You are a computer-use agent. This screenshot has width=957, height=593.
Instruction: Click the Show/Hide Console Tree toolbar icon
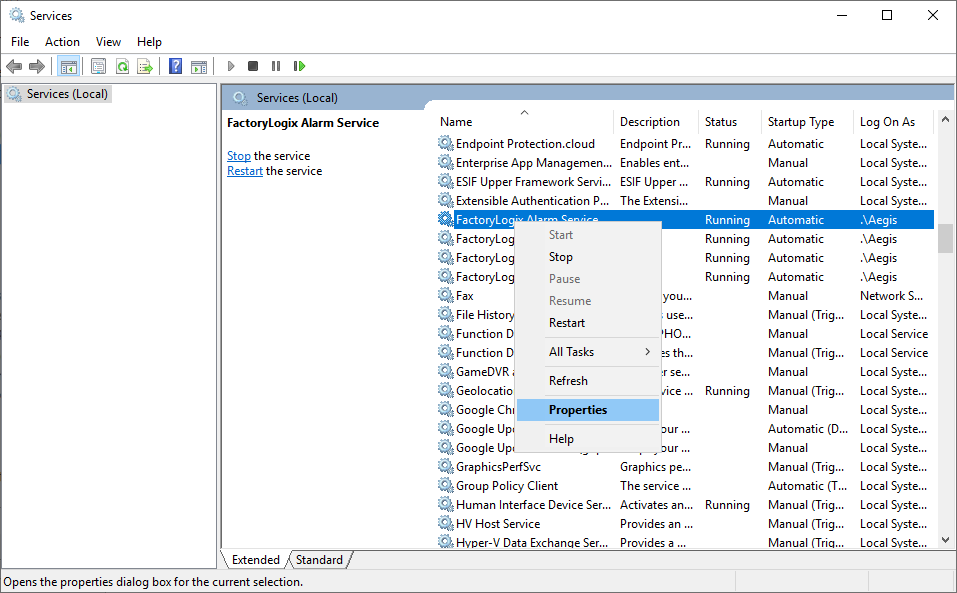[69, 66]
